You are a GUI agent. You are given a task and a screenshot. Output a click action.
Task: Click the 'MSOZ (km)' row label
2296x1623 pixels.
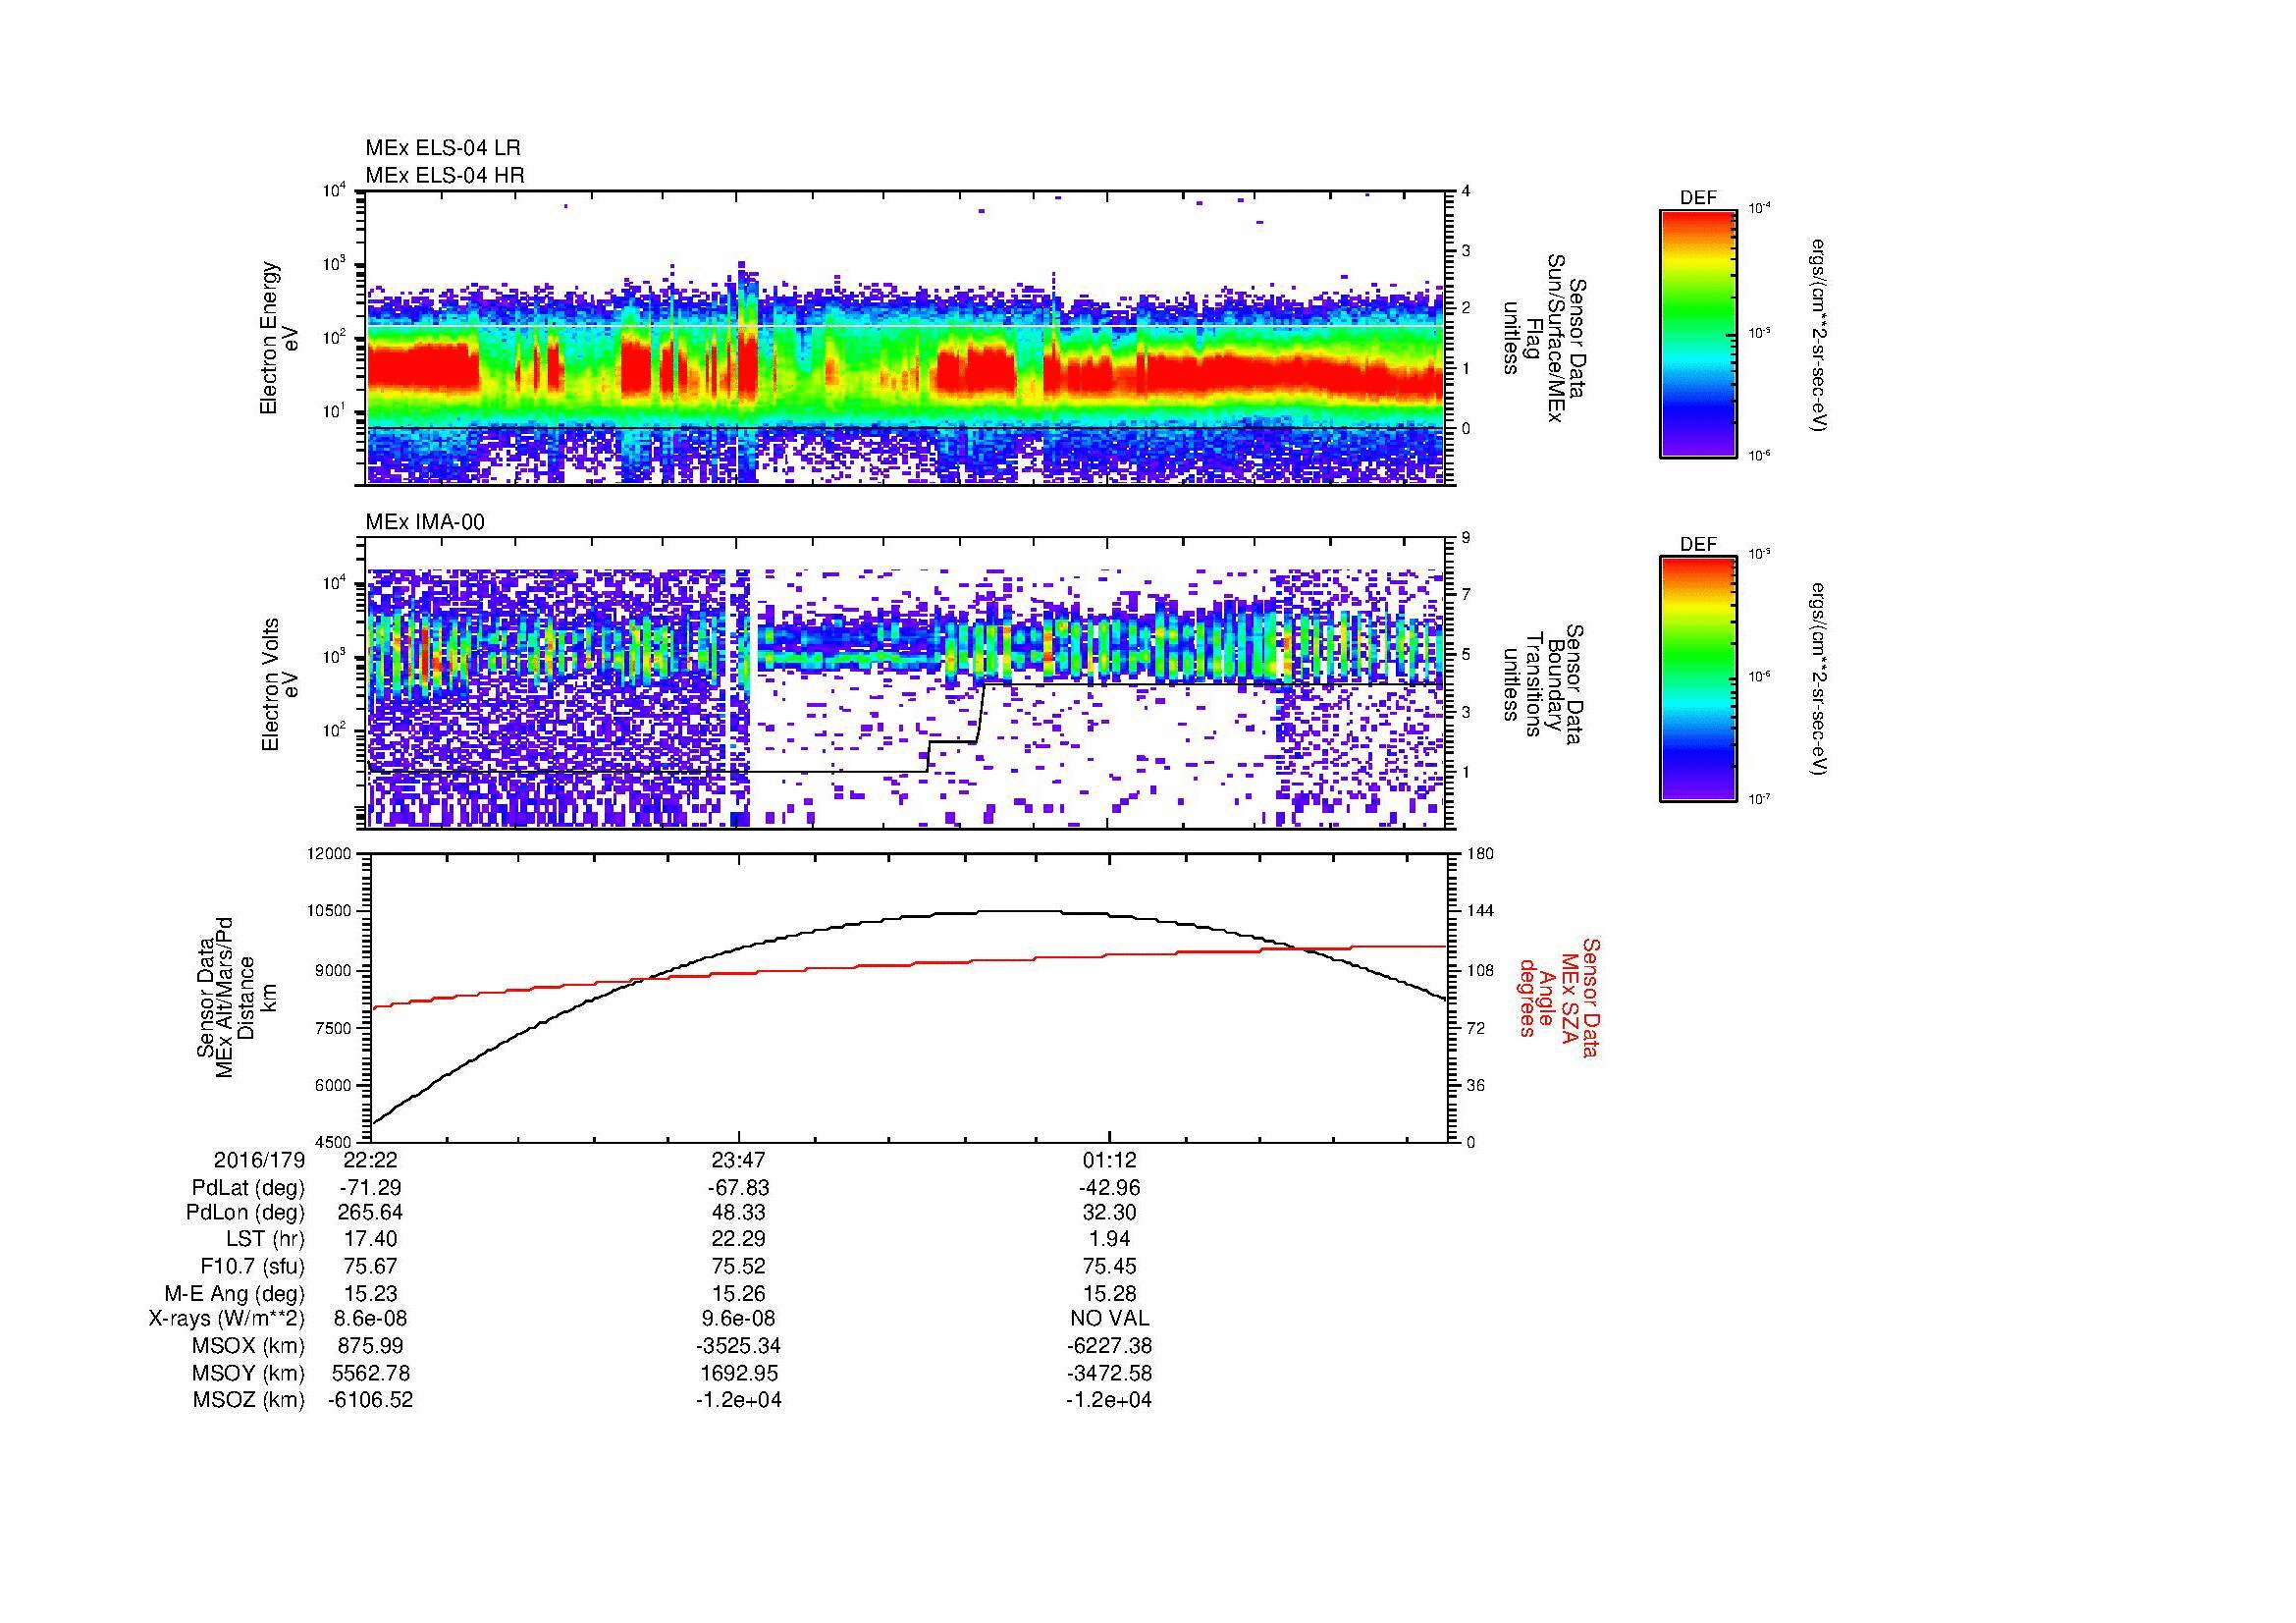[248, 1400]
